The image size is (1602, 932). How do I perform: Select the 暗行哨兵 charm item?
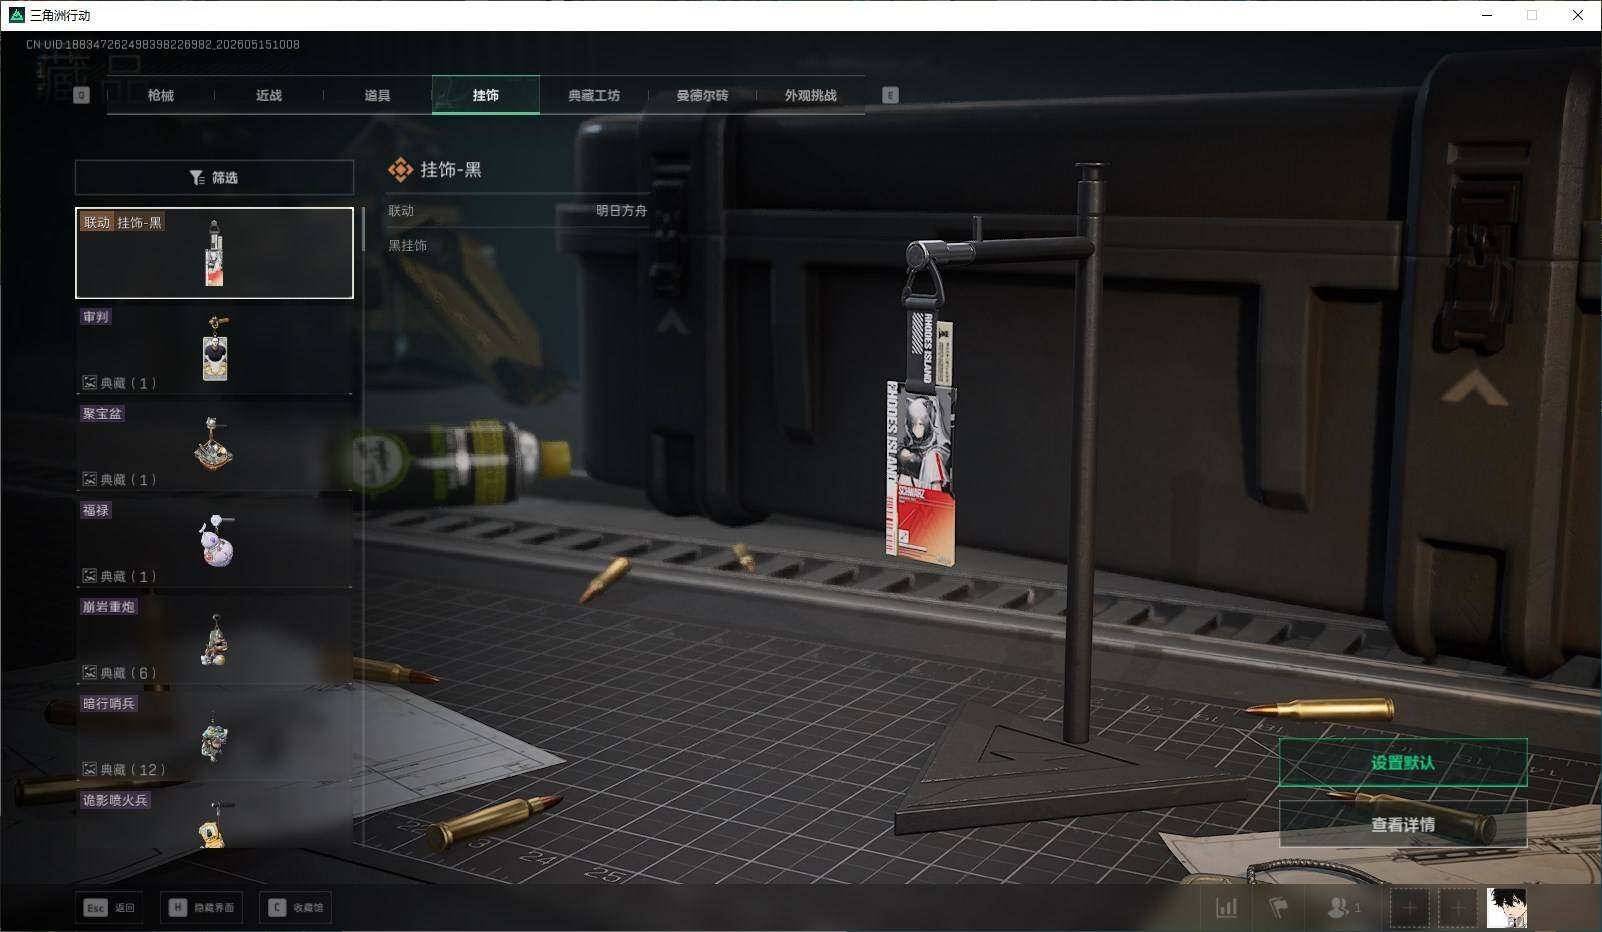[x=214, y=735]
